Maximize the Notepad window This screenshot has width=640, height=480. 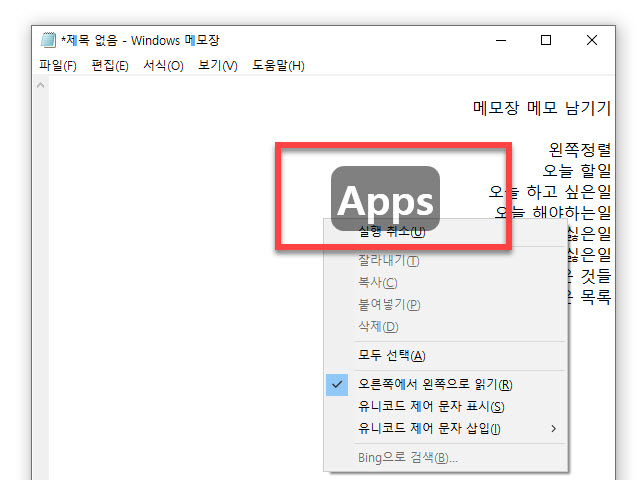546,40
